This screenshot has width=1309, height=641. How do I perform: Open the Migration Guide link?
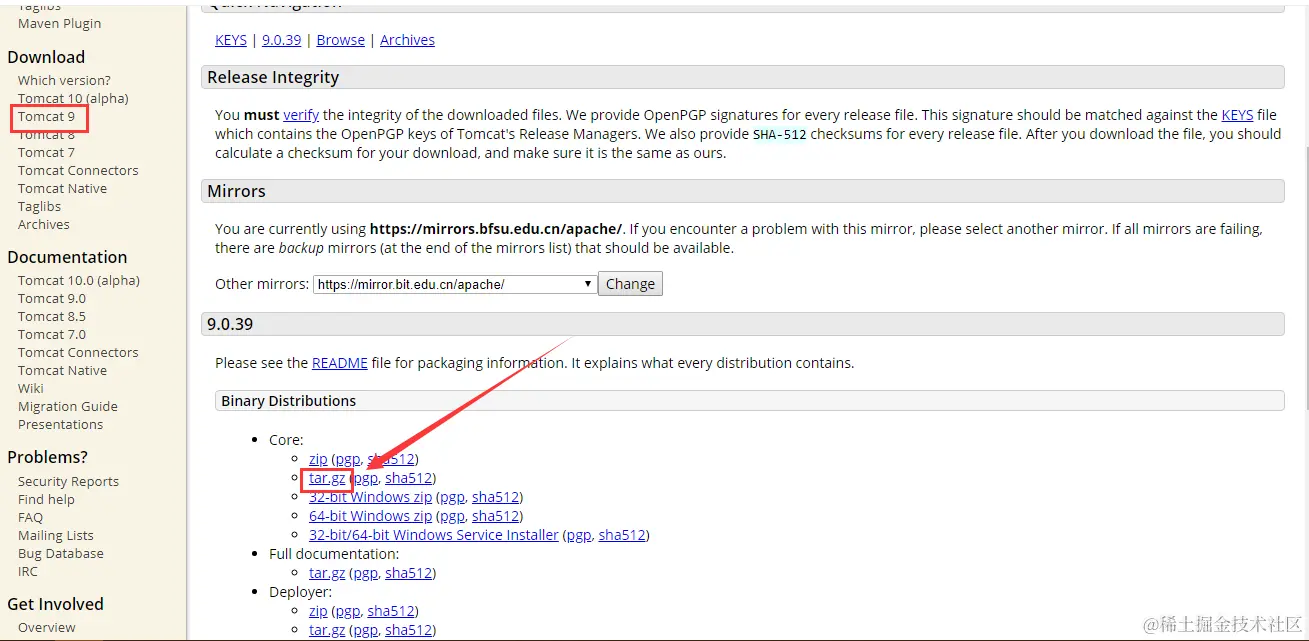tap(68, 406)
